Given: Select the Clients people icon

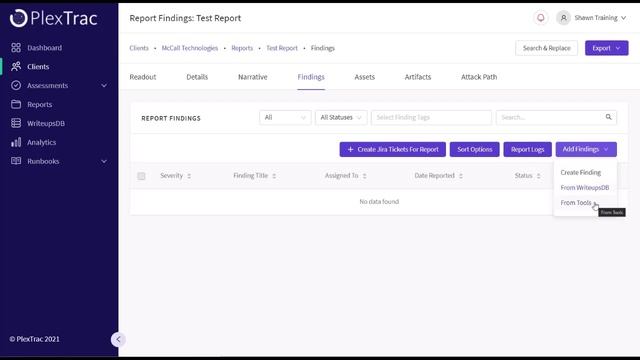Looking at the screenshot, I should [16, 67].
